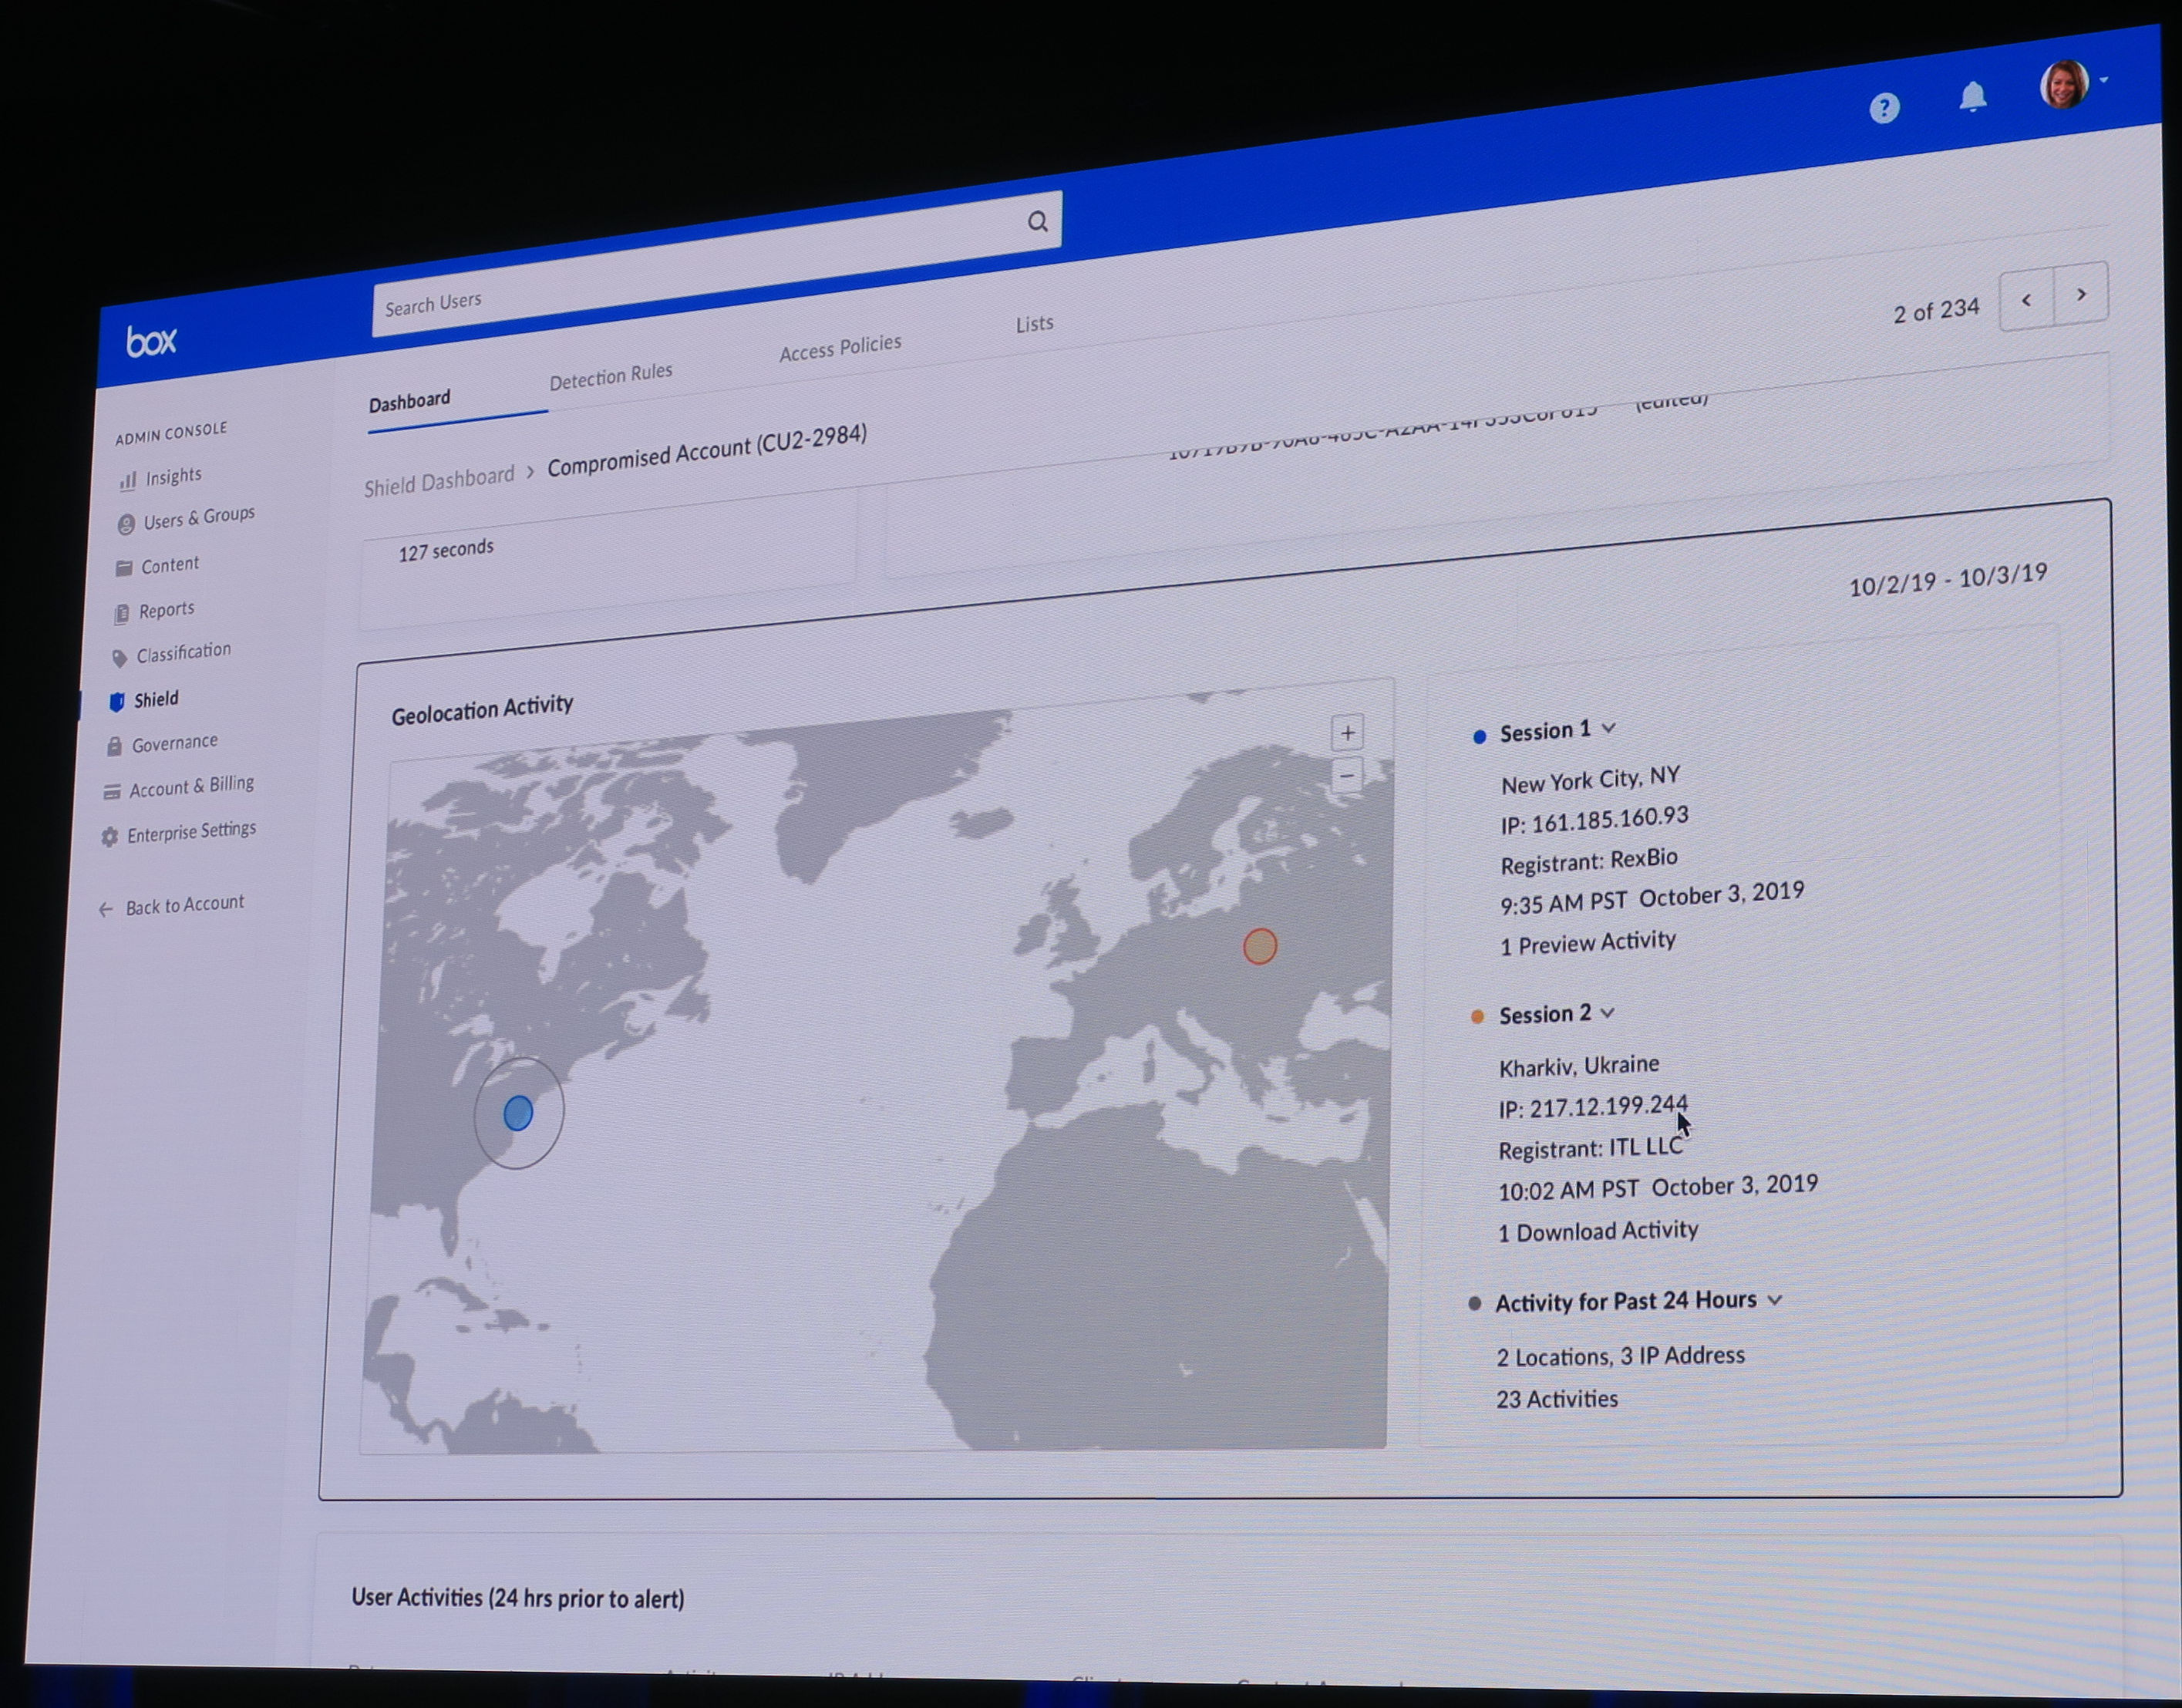Click the 1 Preview Activity entry
Screen dimensions: 2182x1708
pos(1588,943)
